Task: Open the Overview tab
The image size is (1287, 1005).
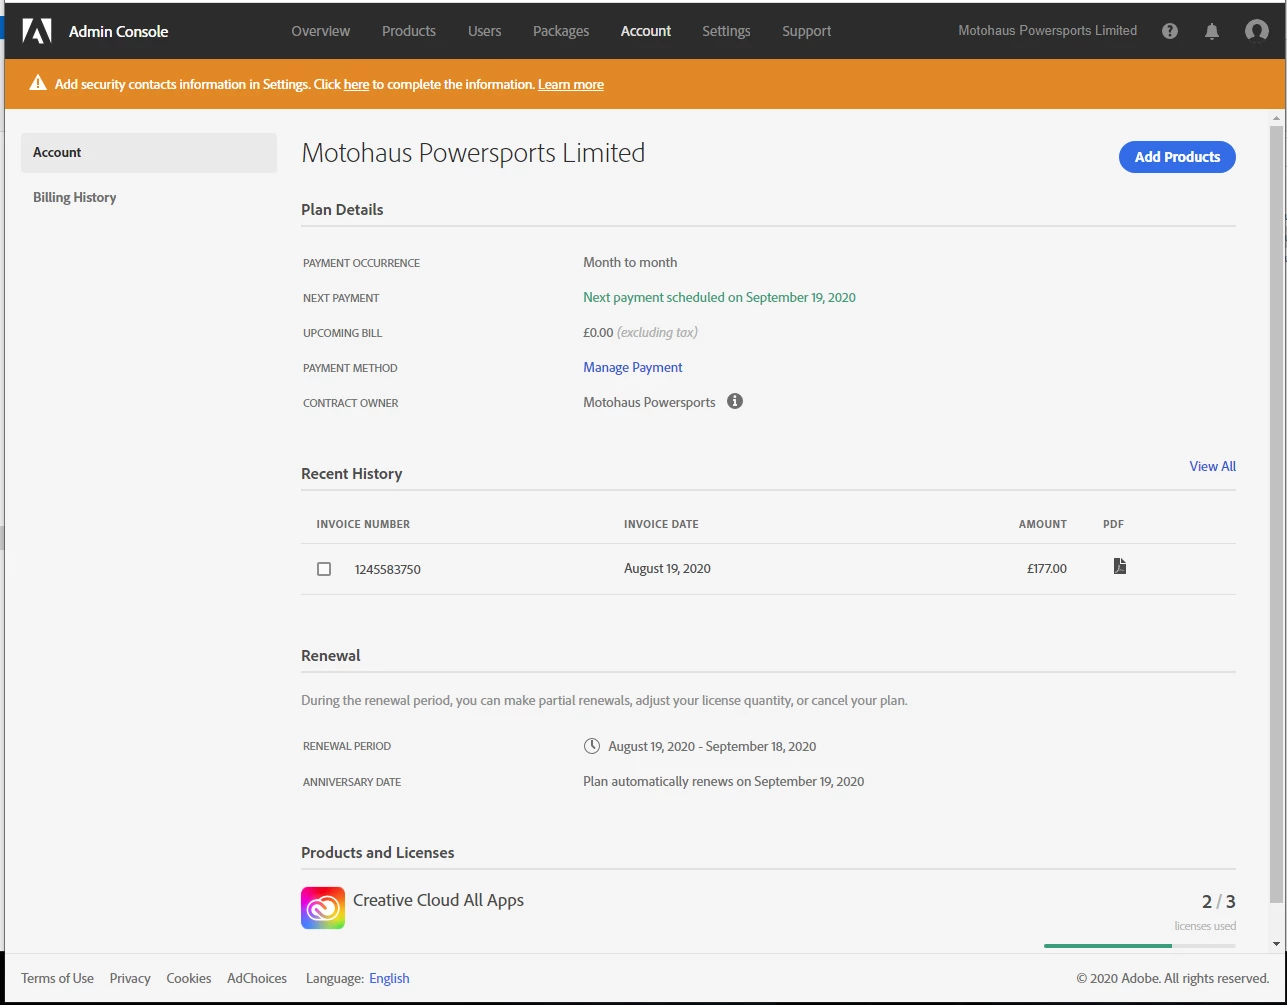Action: [x=321, y=31]
